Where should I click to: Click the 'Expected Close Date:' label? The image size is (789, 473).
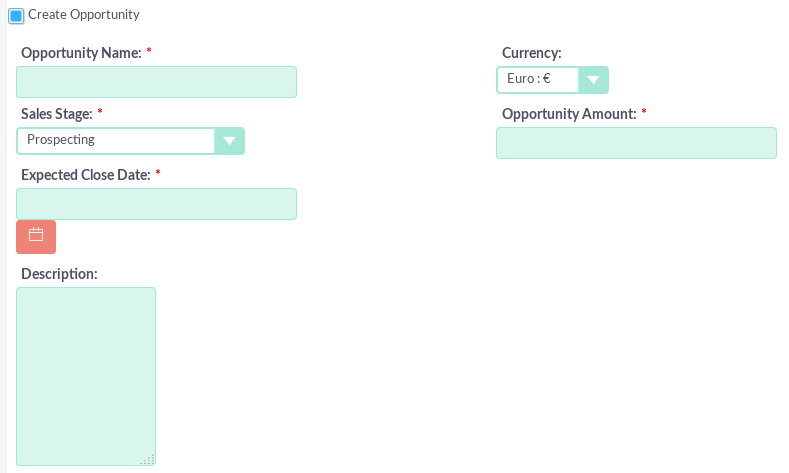(x=85, y=175)
